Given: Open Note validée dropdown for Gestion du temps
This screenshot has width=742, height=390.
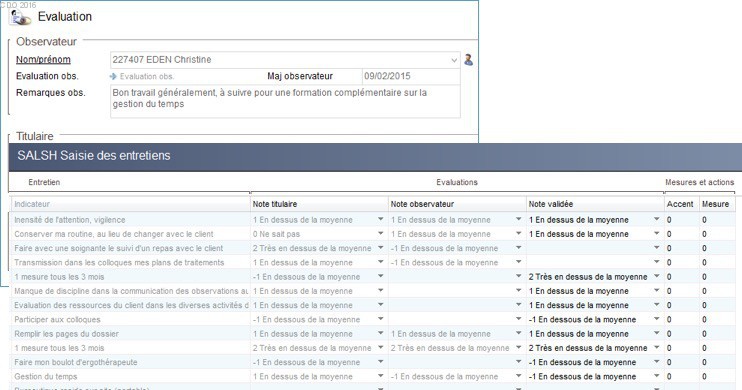Looking at the screenshot, I should tap(657, 376).
